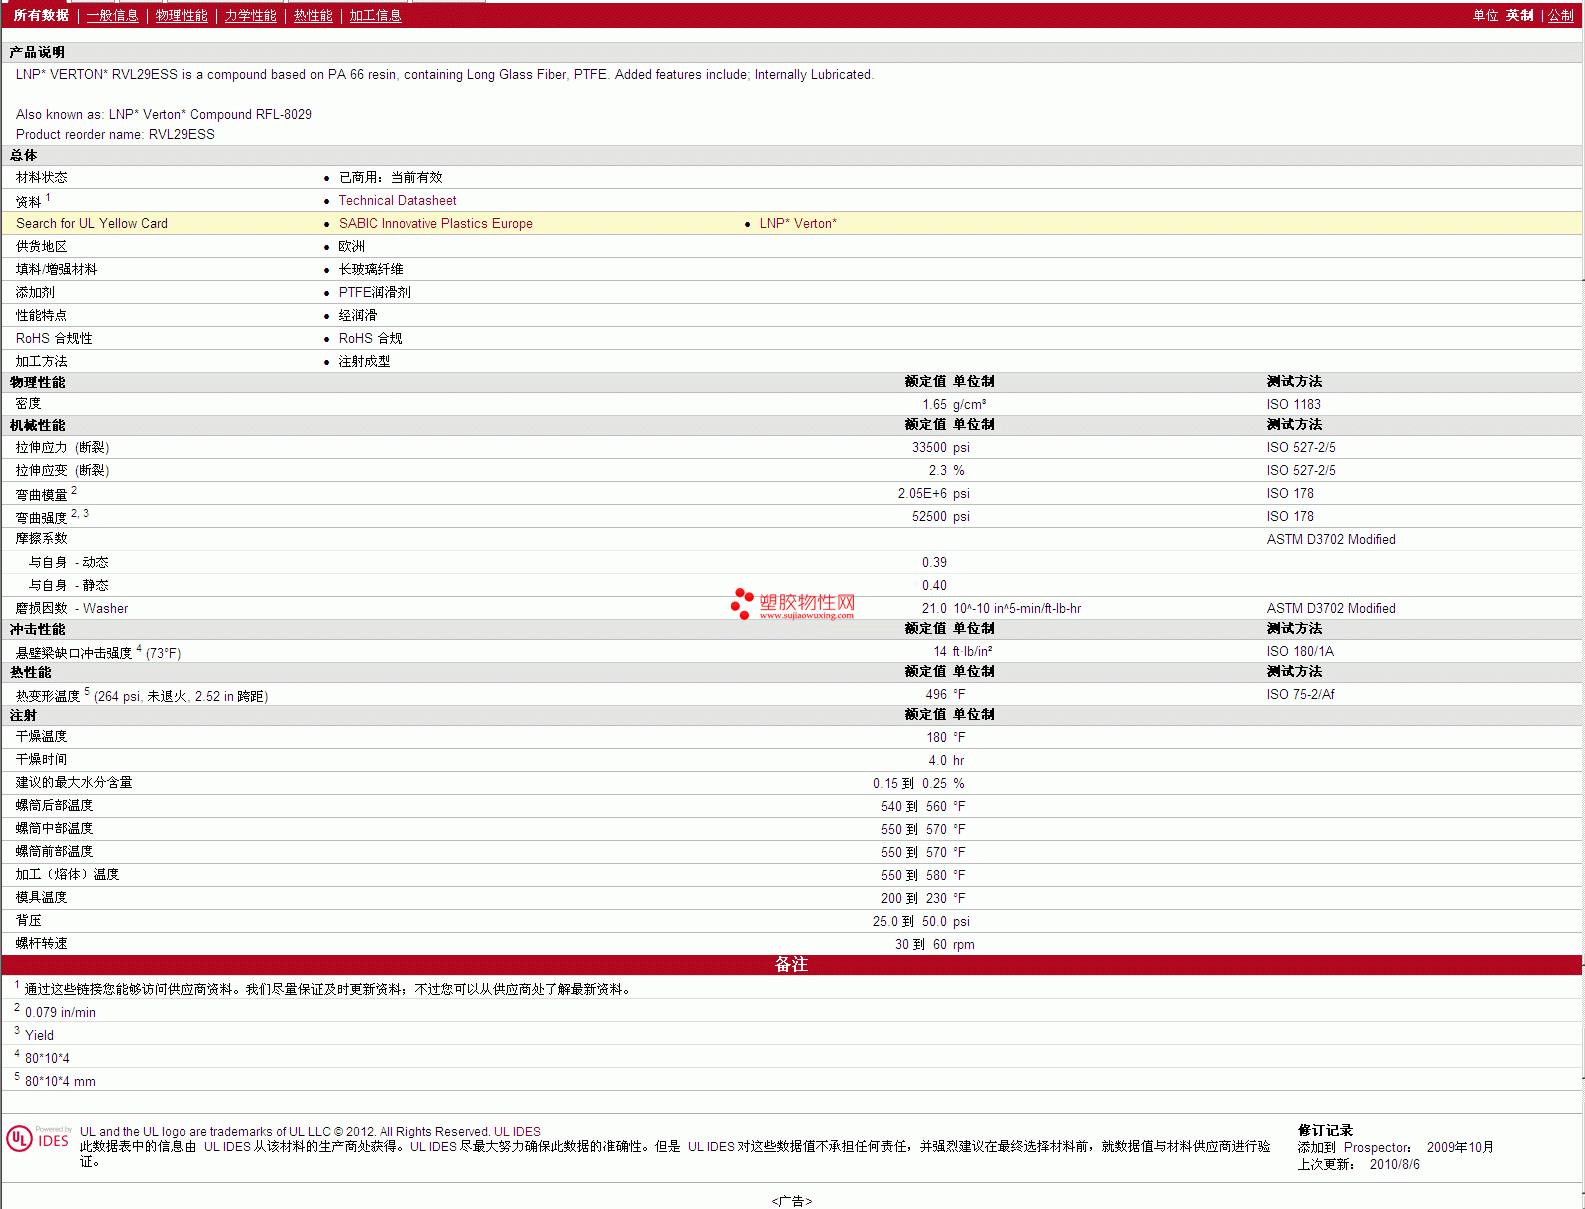Viewport: 1585px width, 1209px height.
Task: Click footnote 0.079 in/min
Action: point(60,1012)
